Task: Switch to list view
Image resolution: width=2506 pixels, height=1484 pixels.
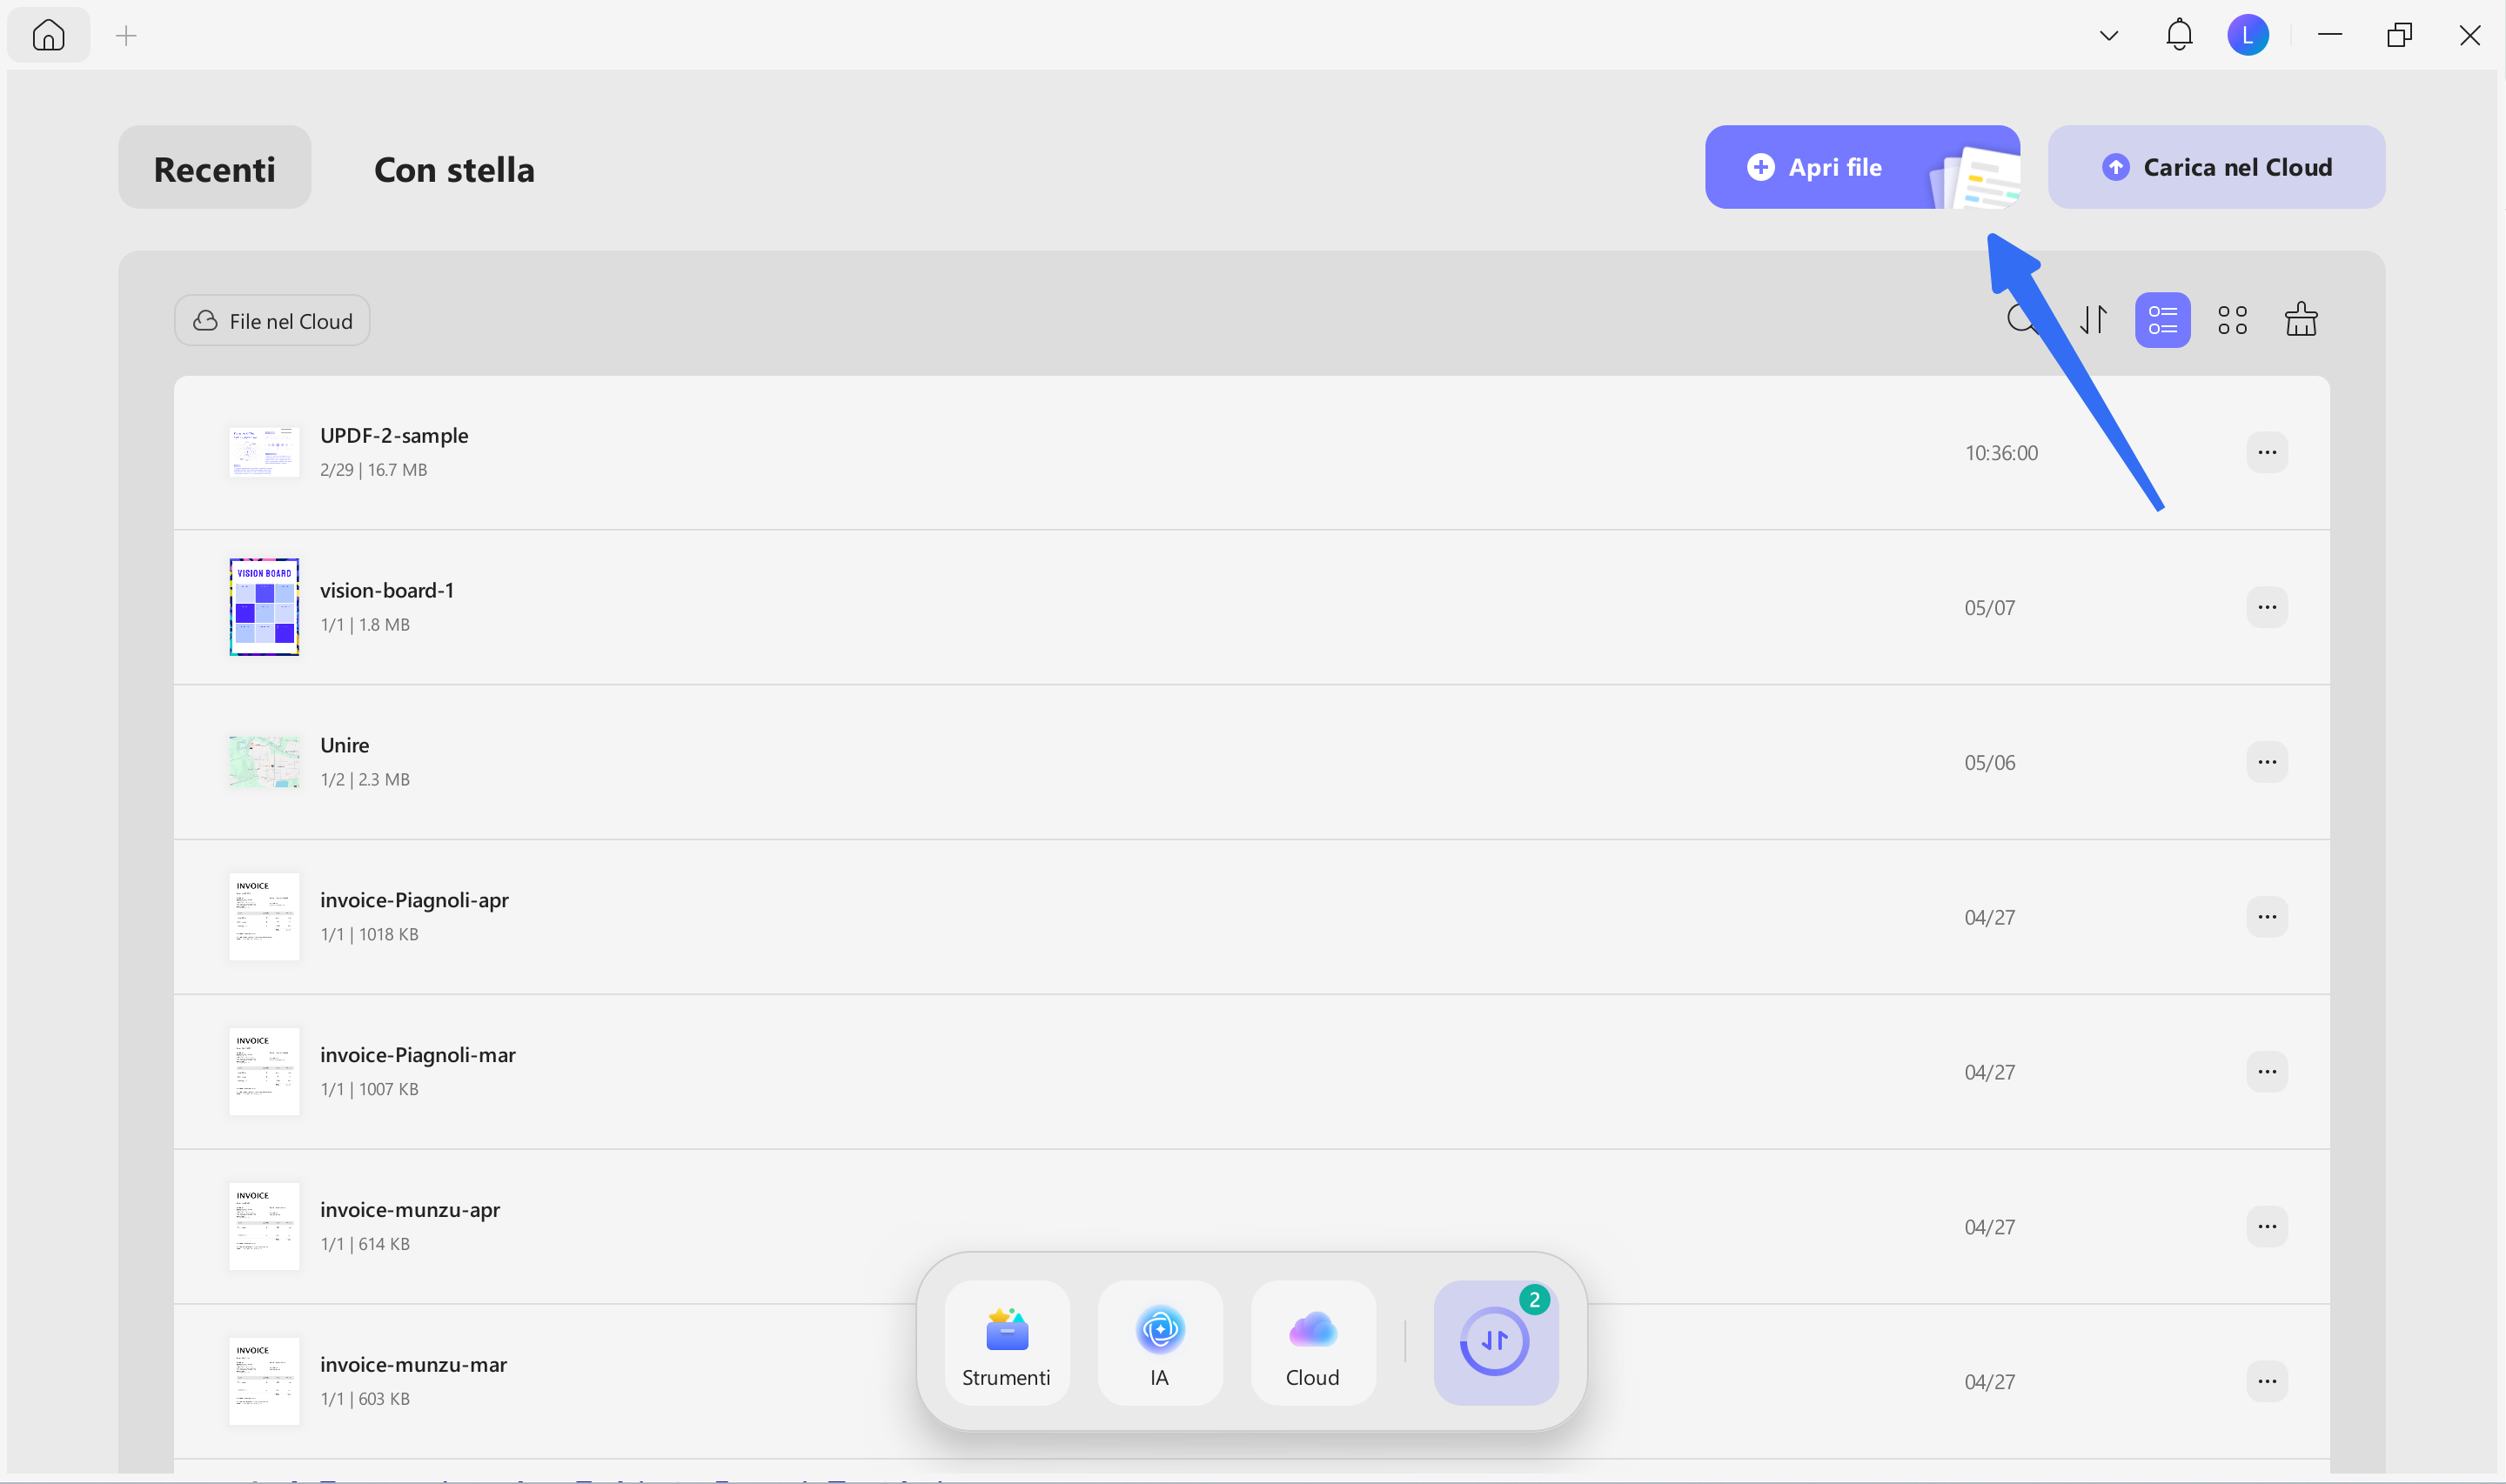Action: (x=2162, y=320)
